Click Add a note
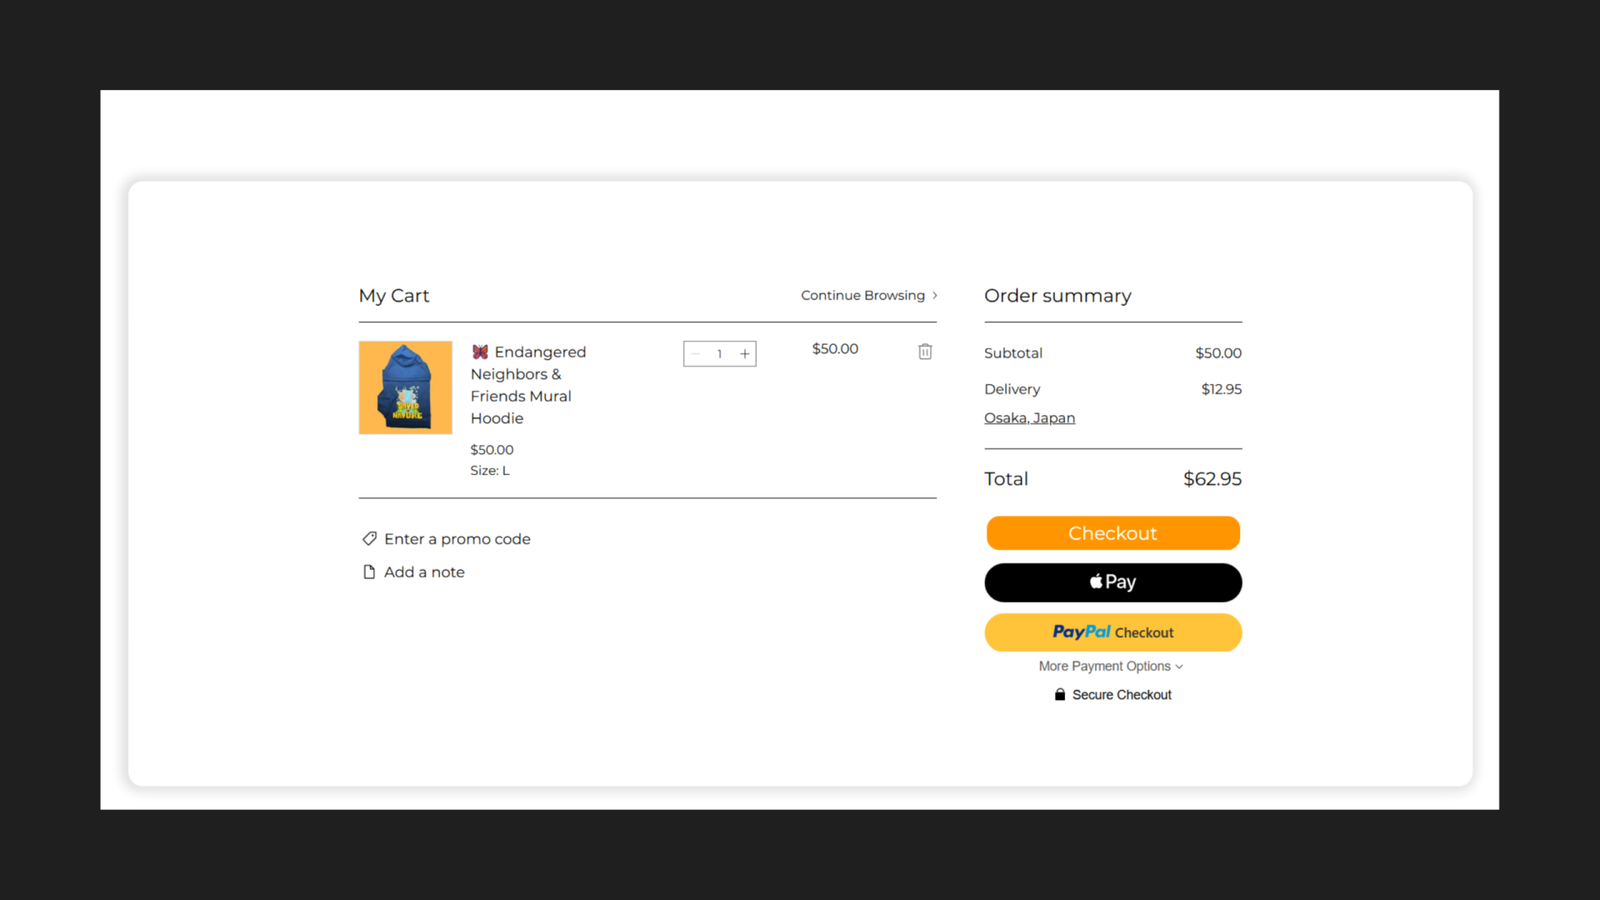 click(x=424, y=571)
